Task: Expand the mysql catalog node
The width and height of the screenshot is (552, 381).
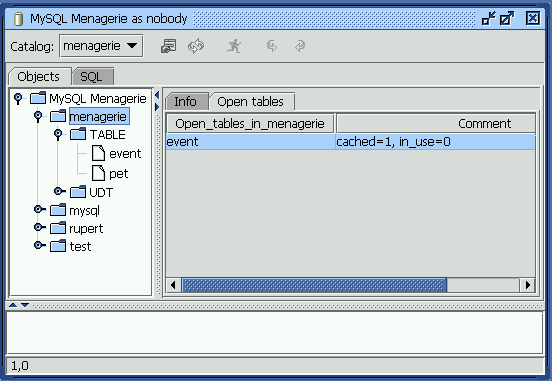Action: (x=39, y=210)
